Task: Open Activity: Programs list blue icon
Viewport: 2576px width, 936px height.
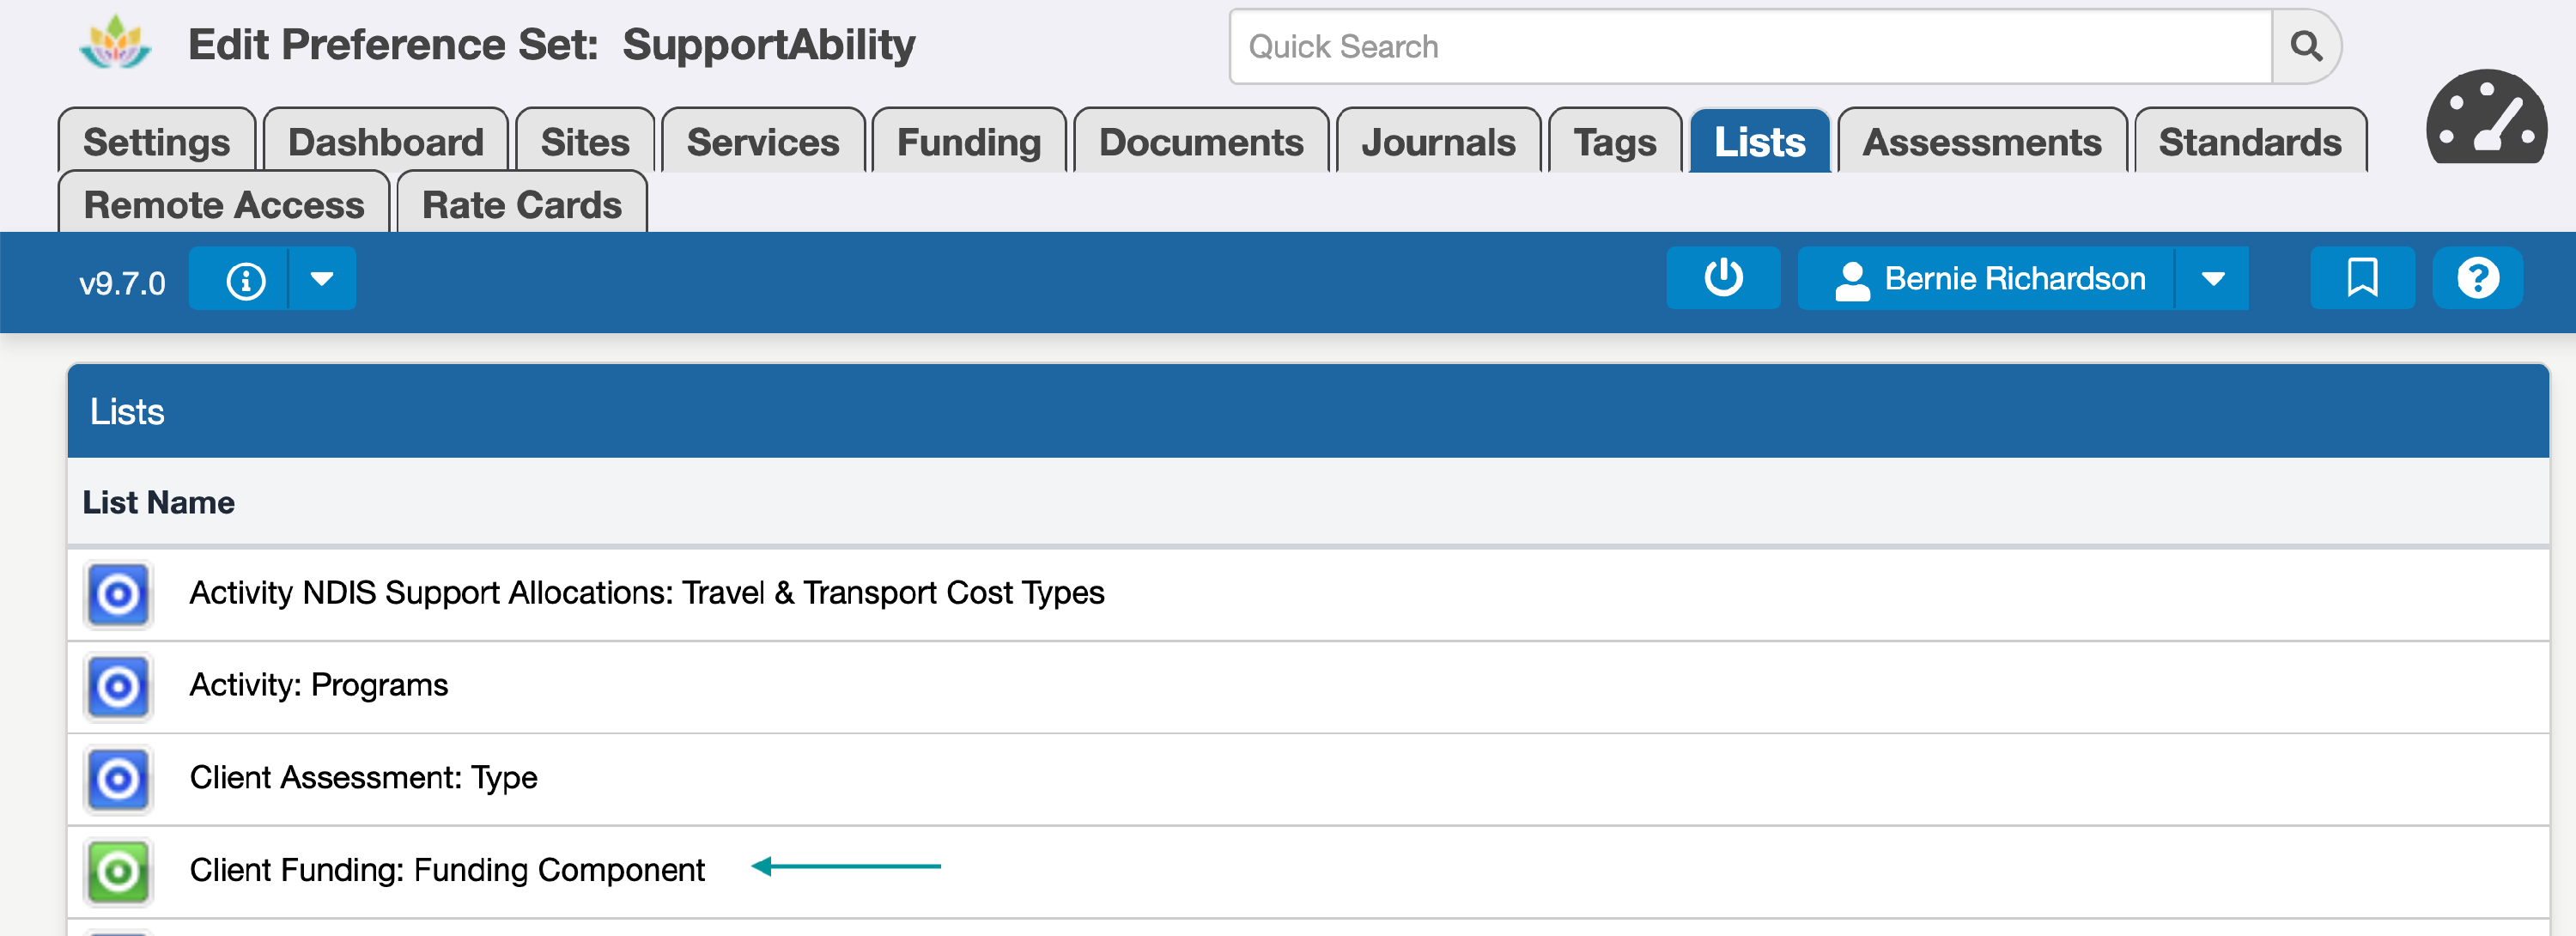Action: coord(118,686)
